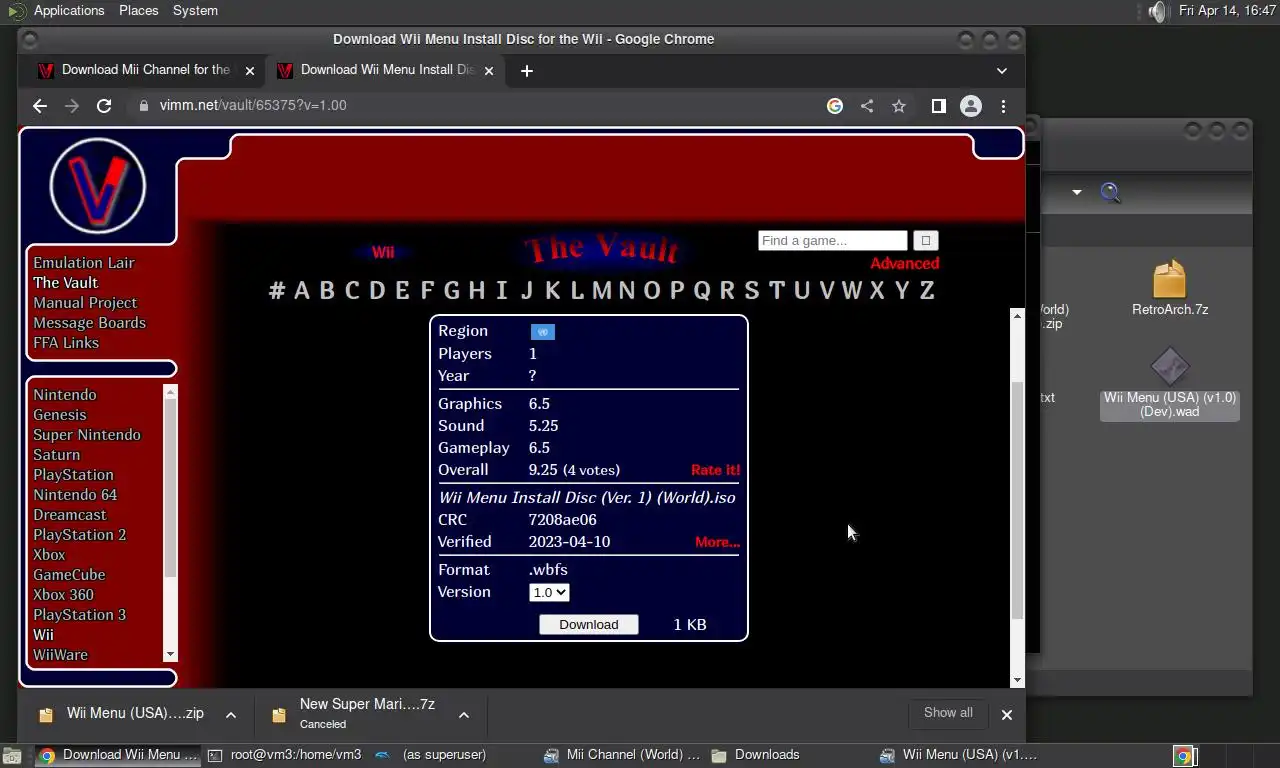Reload the vimm.net page
Image resolution: width=1280 pixels, height=768 pixels.
click(x=104, y=105)
